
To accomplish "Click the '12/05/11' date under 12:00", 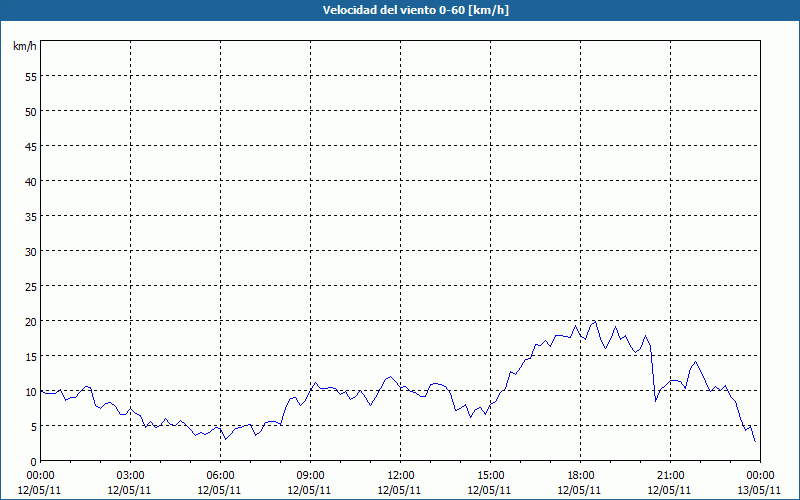I will (x=399, y=490).
